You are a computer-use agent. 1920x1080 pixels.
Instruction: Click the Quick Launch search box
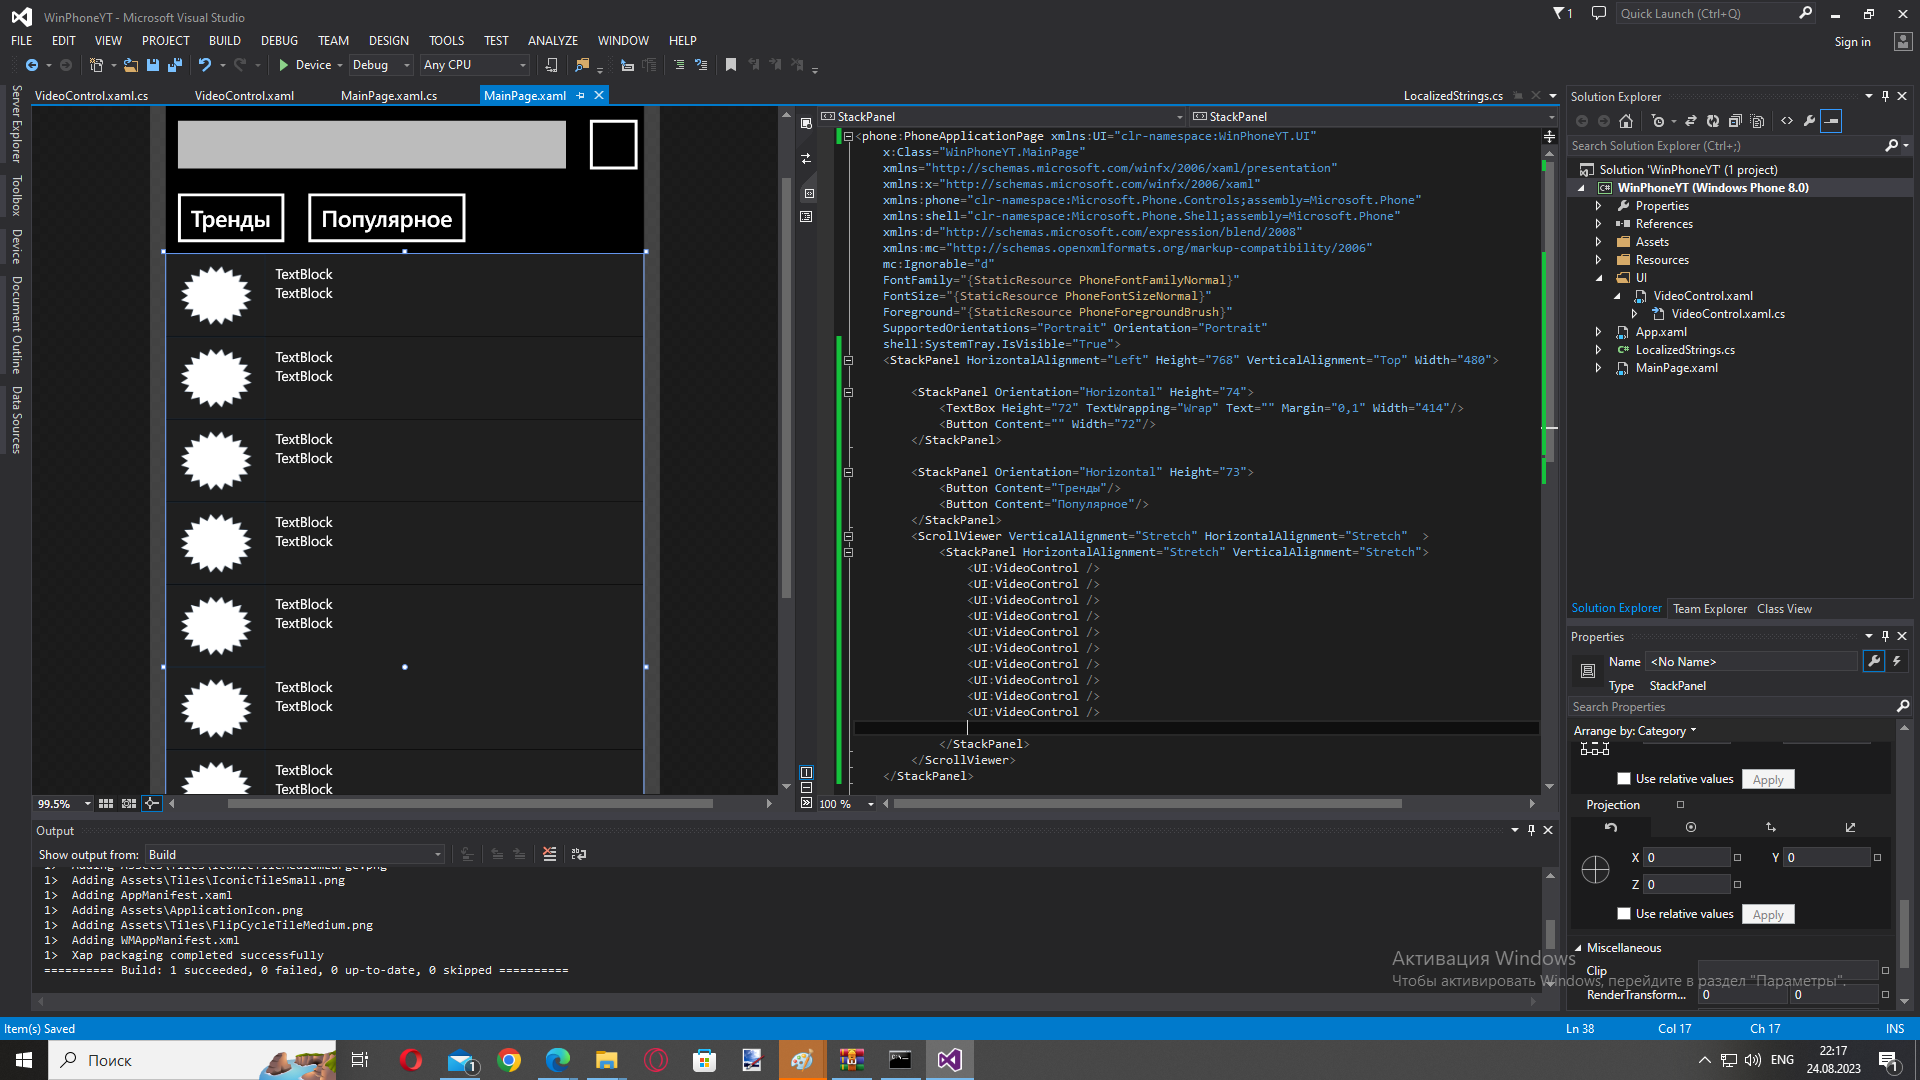pos(1715,14)
